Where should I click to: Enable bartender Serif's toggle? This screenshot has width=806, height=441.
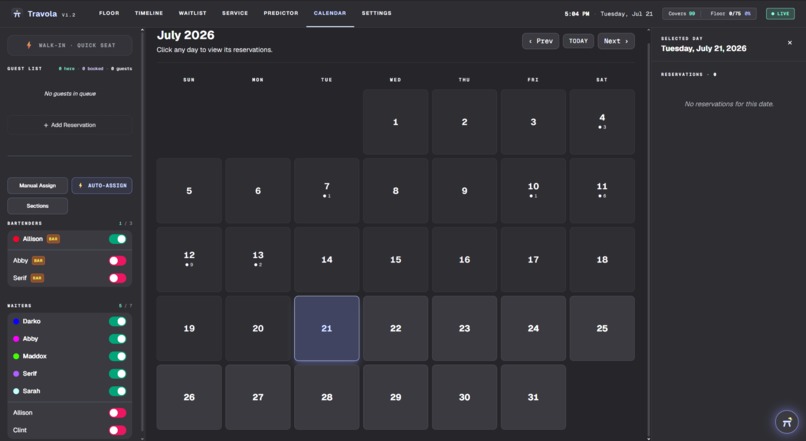pyautogui.click(x=117, y=278)
